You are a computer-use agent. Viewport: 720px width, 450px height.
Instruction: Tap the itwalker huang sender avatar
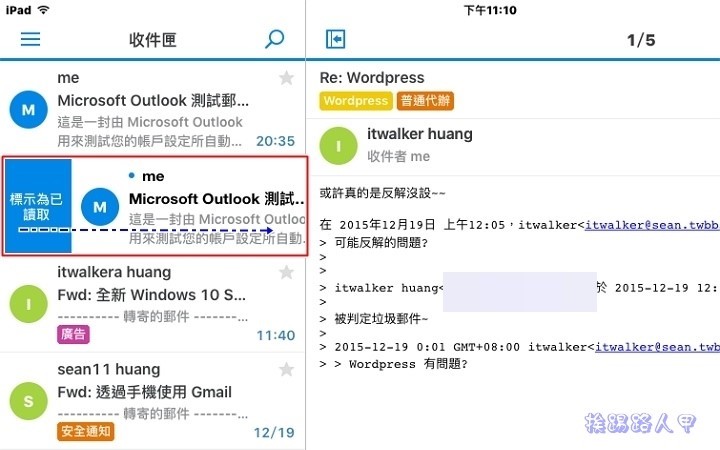pyautogui.click(x=338, y=146)
